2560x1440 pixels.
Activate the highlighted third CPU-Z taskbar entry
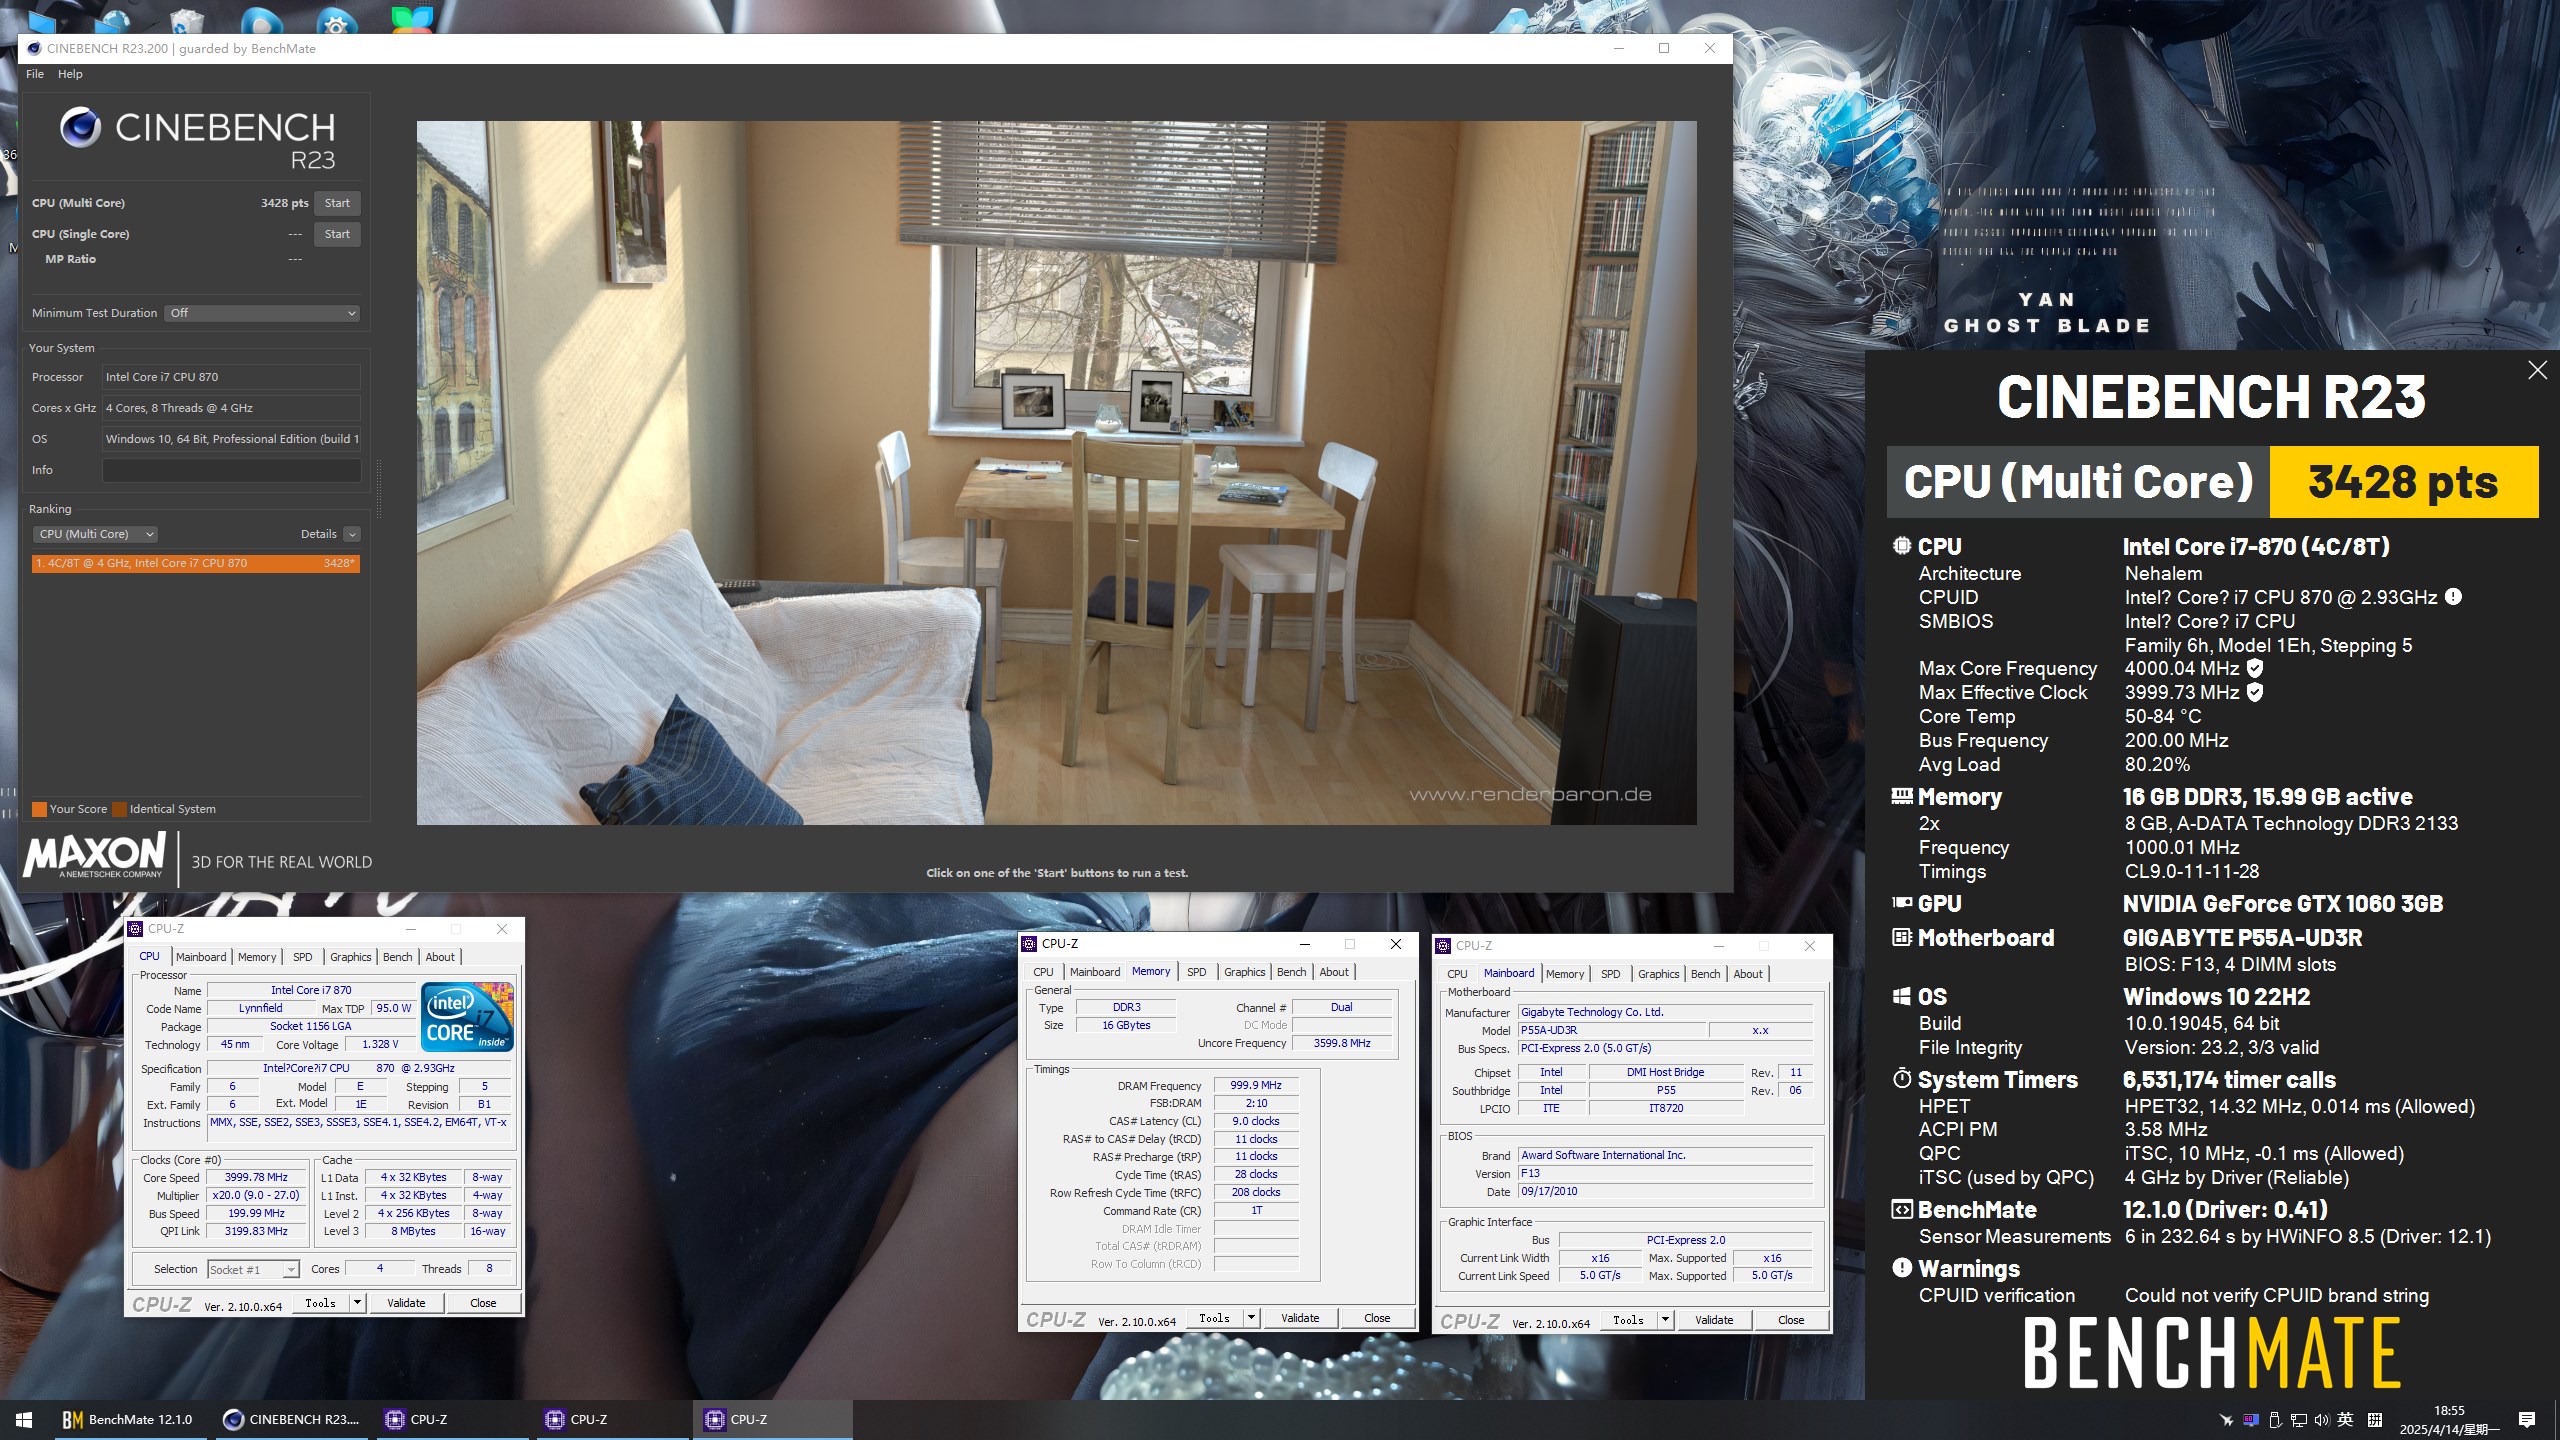point(773,1419)
